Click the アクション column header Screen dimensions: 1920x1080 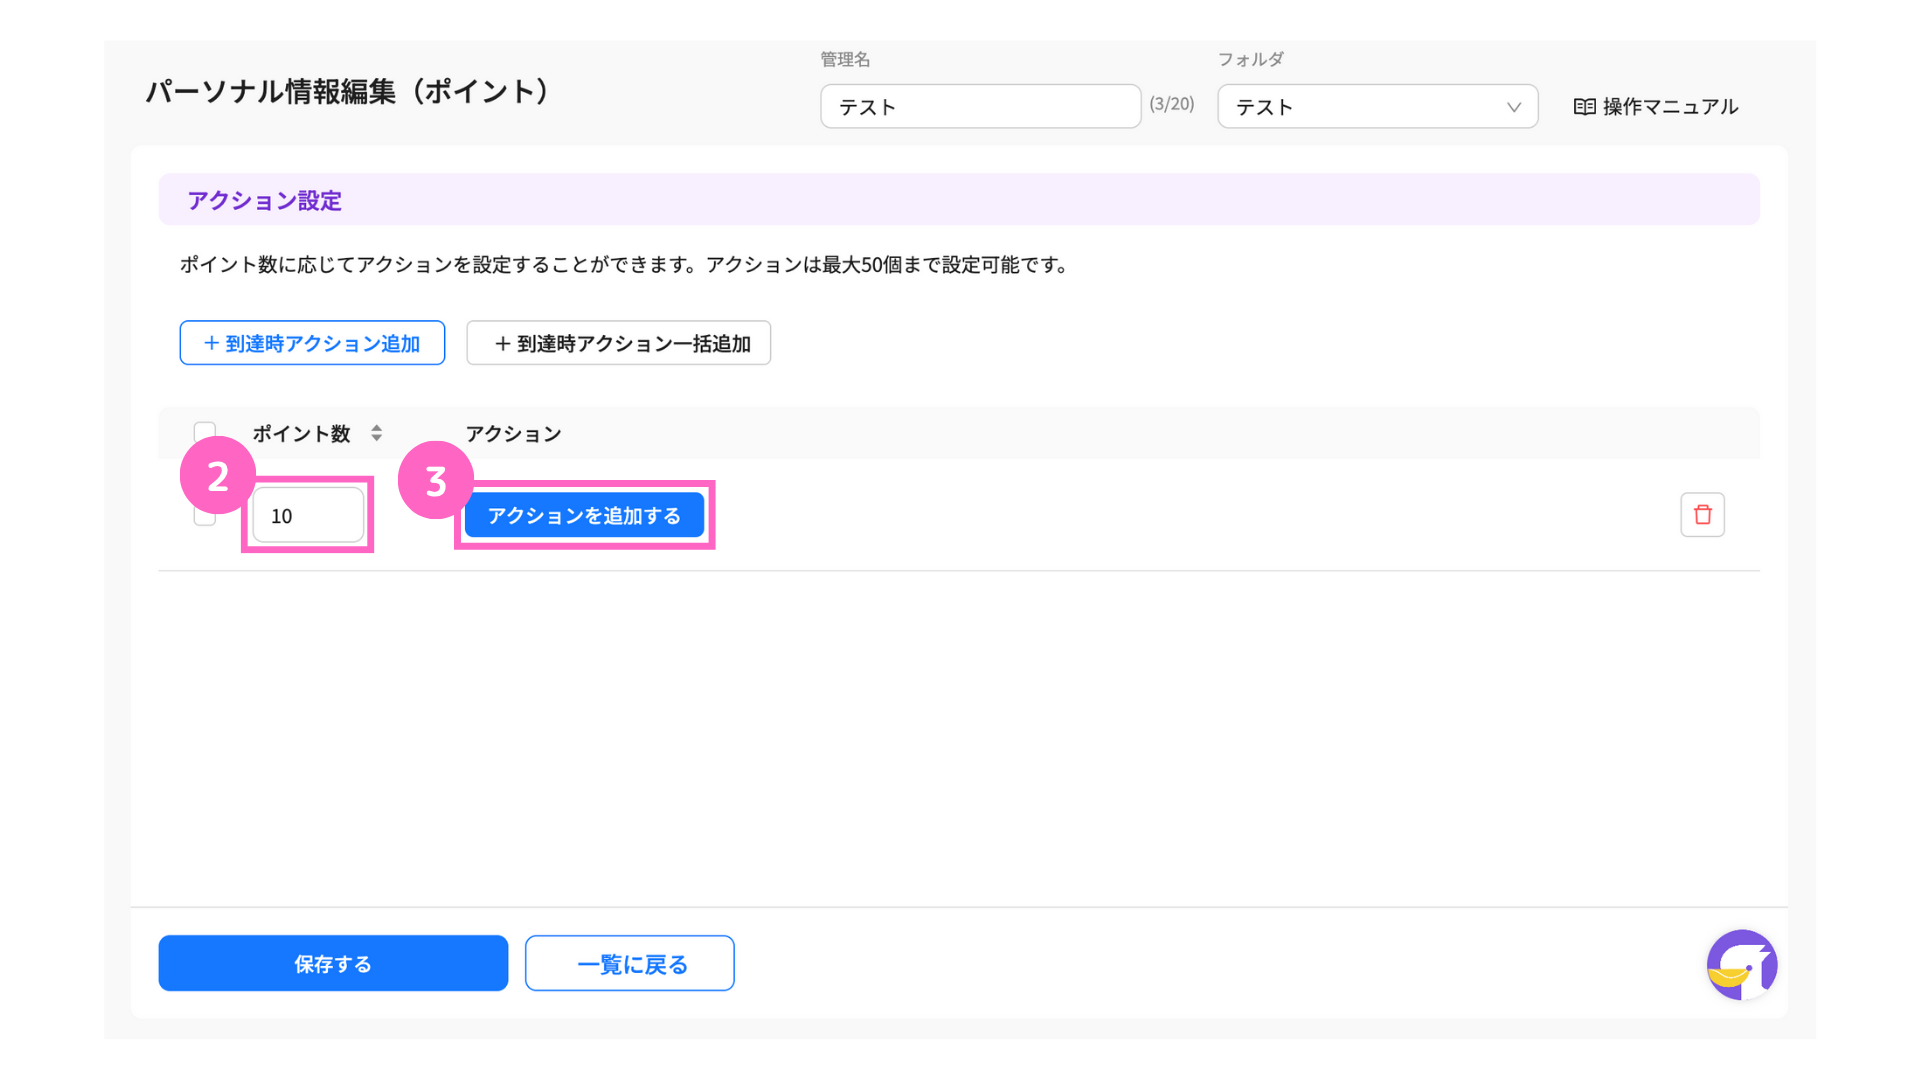[513, 433]
